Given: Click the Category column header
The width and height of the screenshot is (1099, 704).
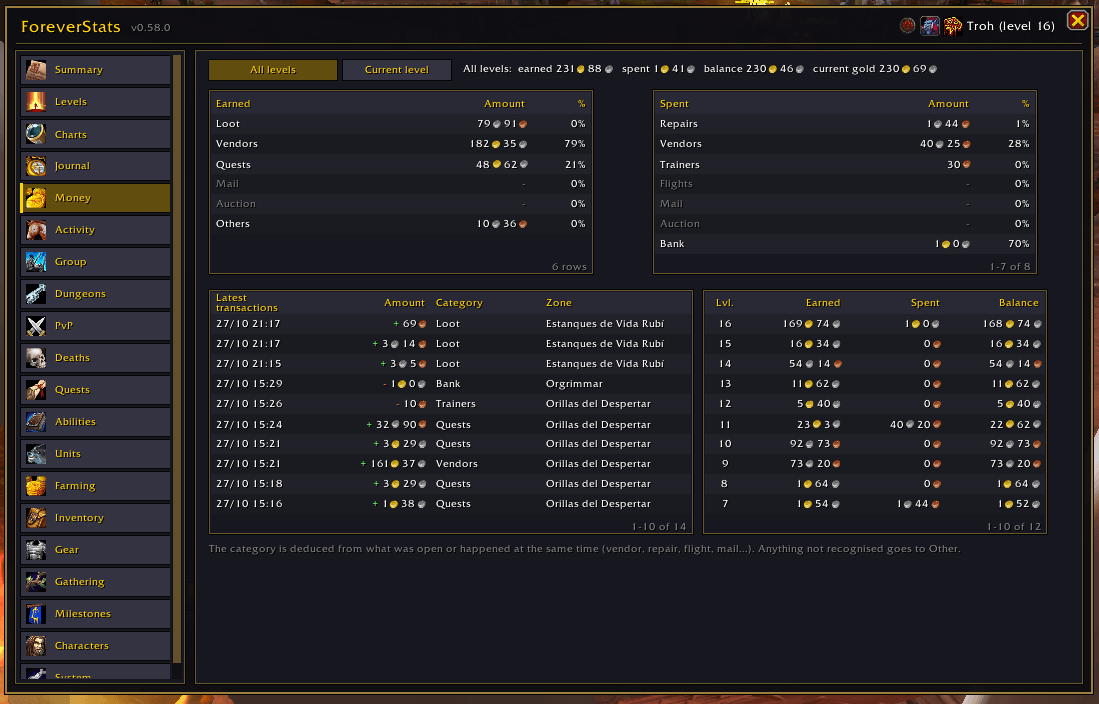Looking at the screenshot, I should [x=459, y=303].
